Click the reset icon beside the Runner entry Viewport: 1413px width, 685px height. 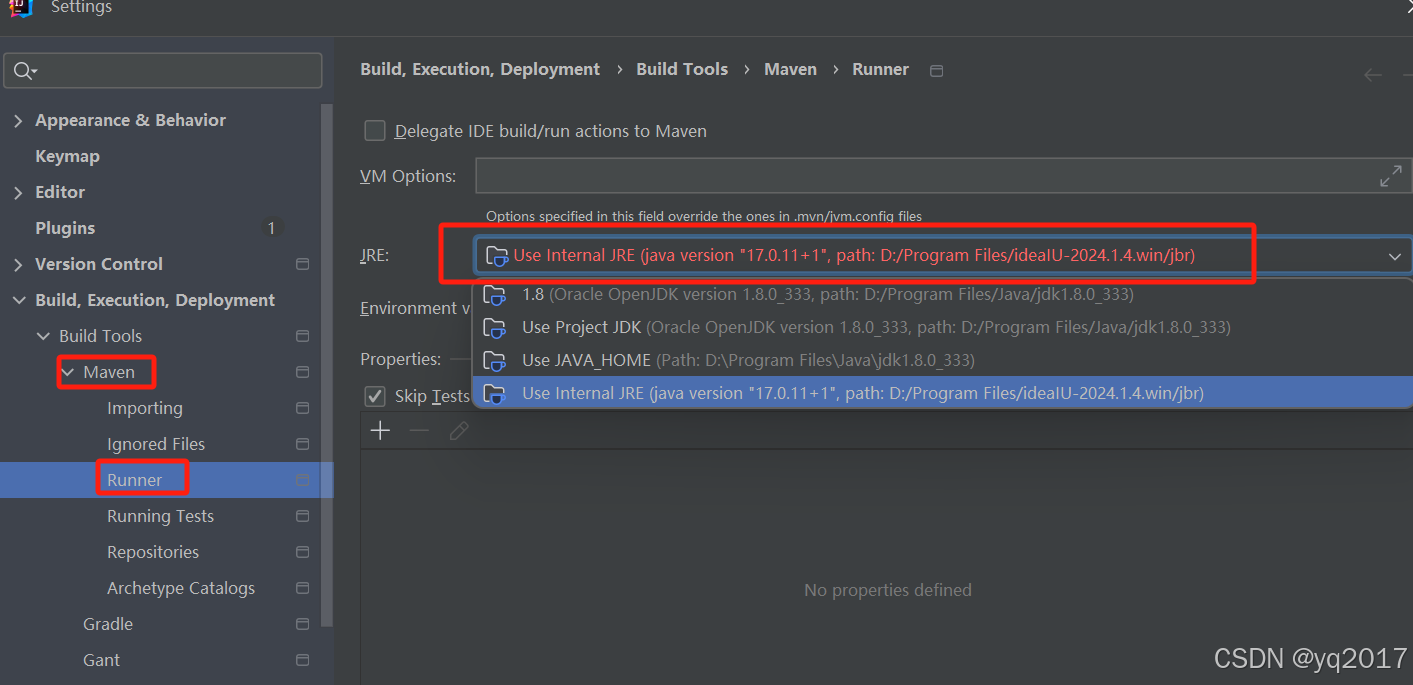tap(302, 478)
